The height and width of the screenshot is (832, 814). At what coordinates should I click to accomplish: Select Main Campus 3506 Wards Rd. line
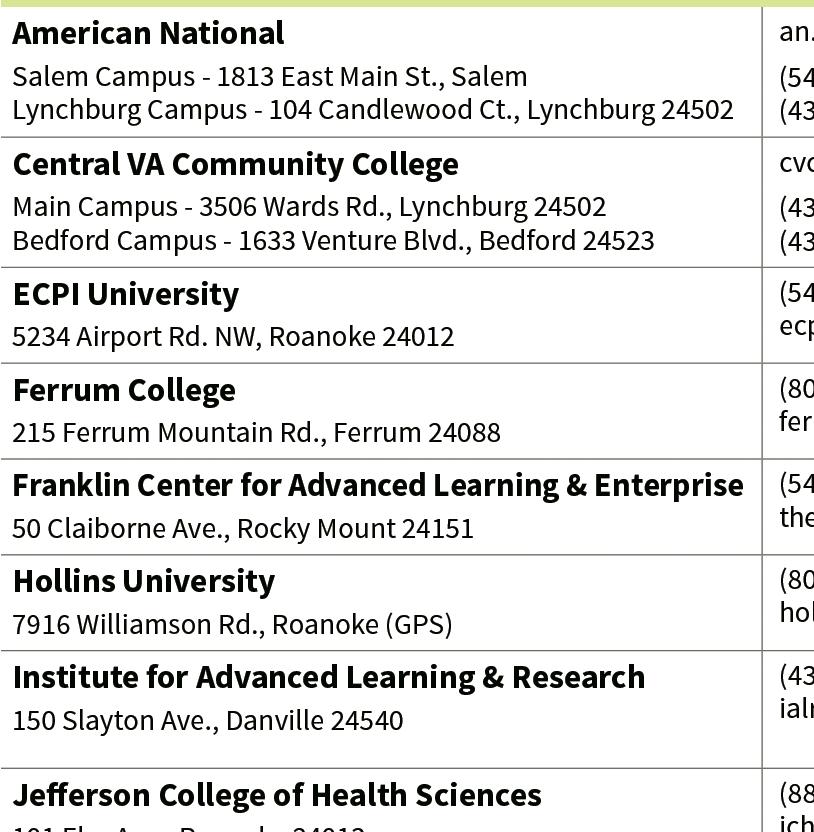pyautogui.click(x=309, y=207)
